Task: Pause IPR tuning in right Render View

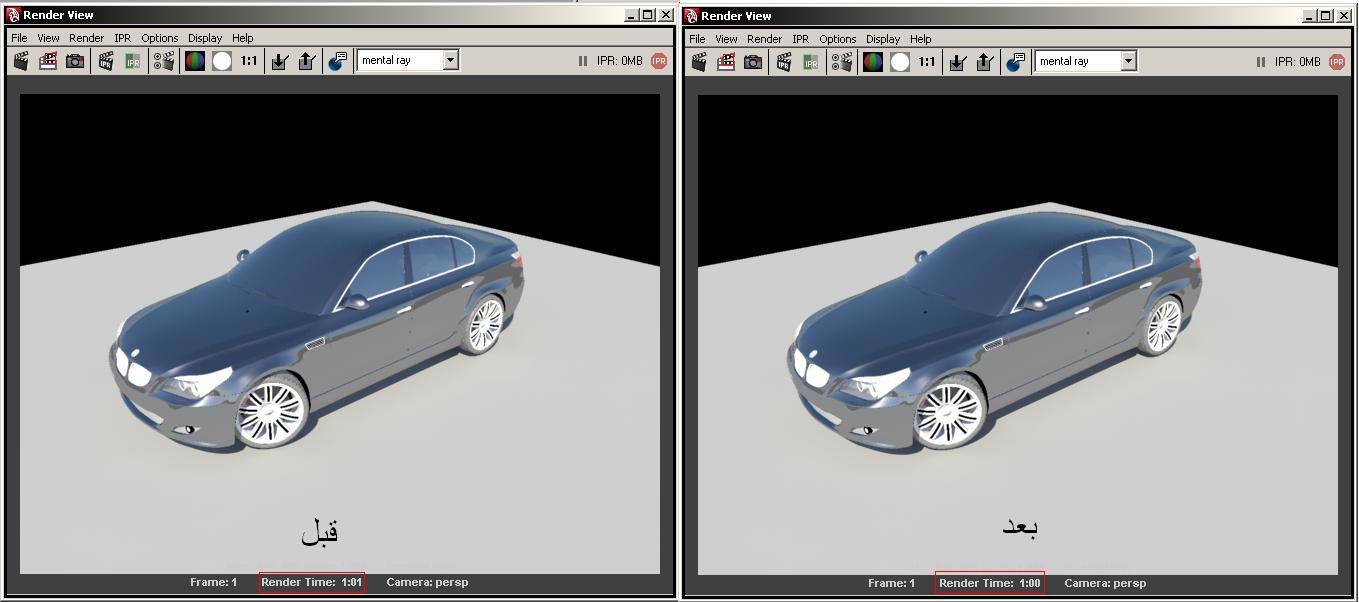Action: [1261, 61]
